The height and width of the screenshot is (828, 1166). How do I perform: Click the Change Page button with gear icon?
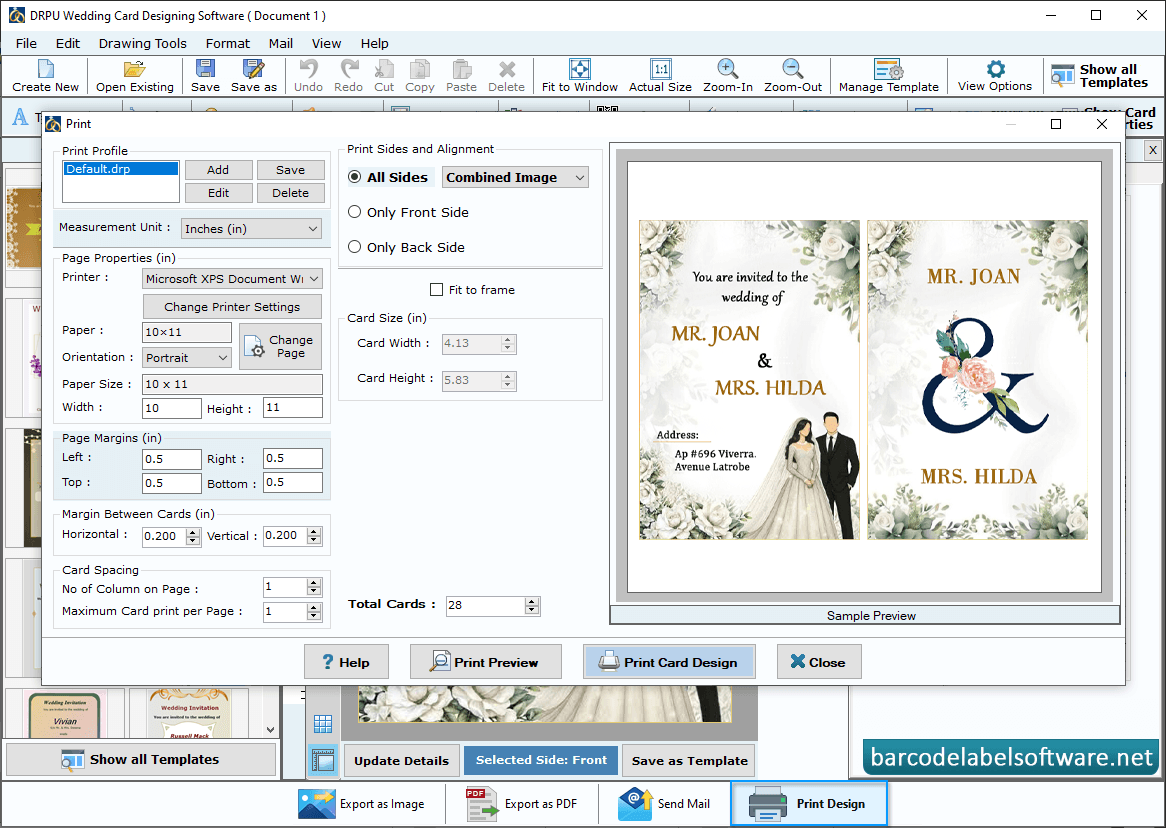pos(280,347)
